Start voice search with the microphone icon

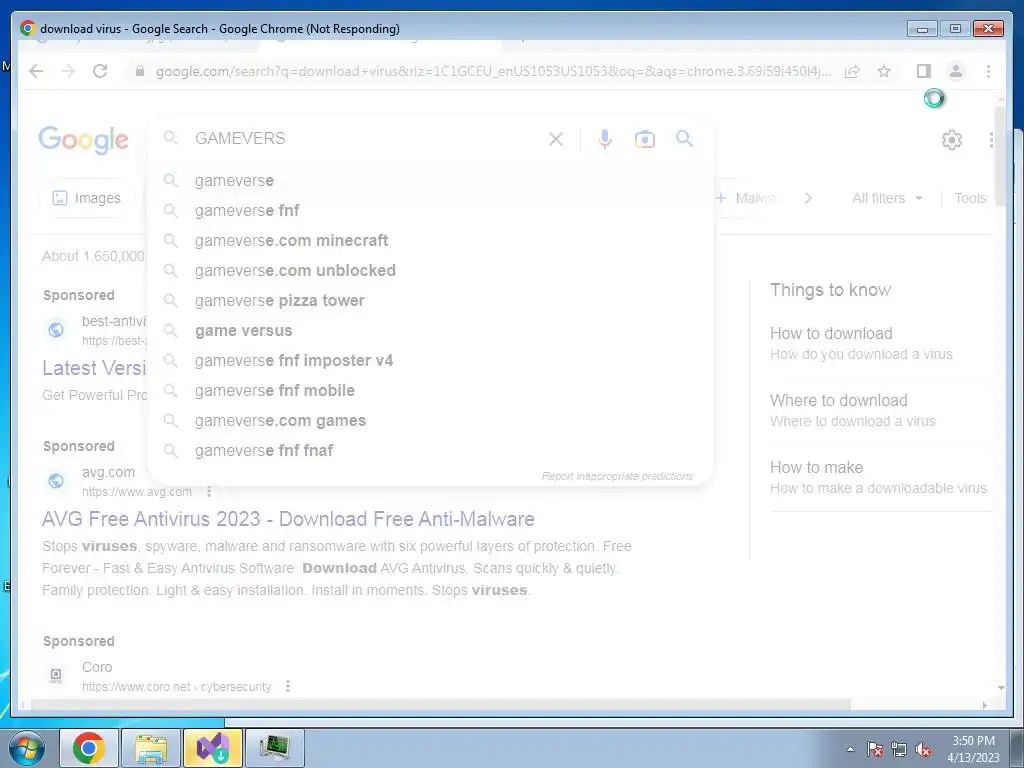click(x=605, y=139)
